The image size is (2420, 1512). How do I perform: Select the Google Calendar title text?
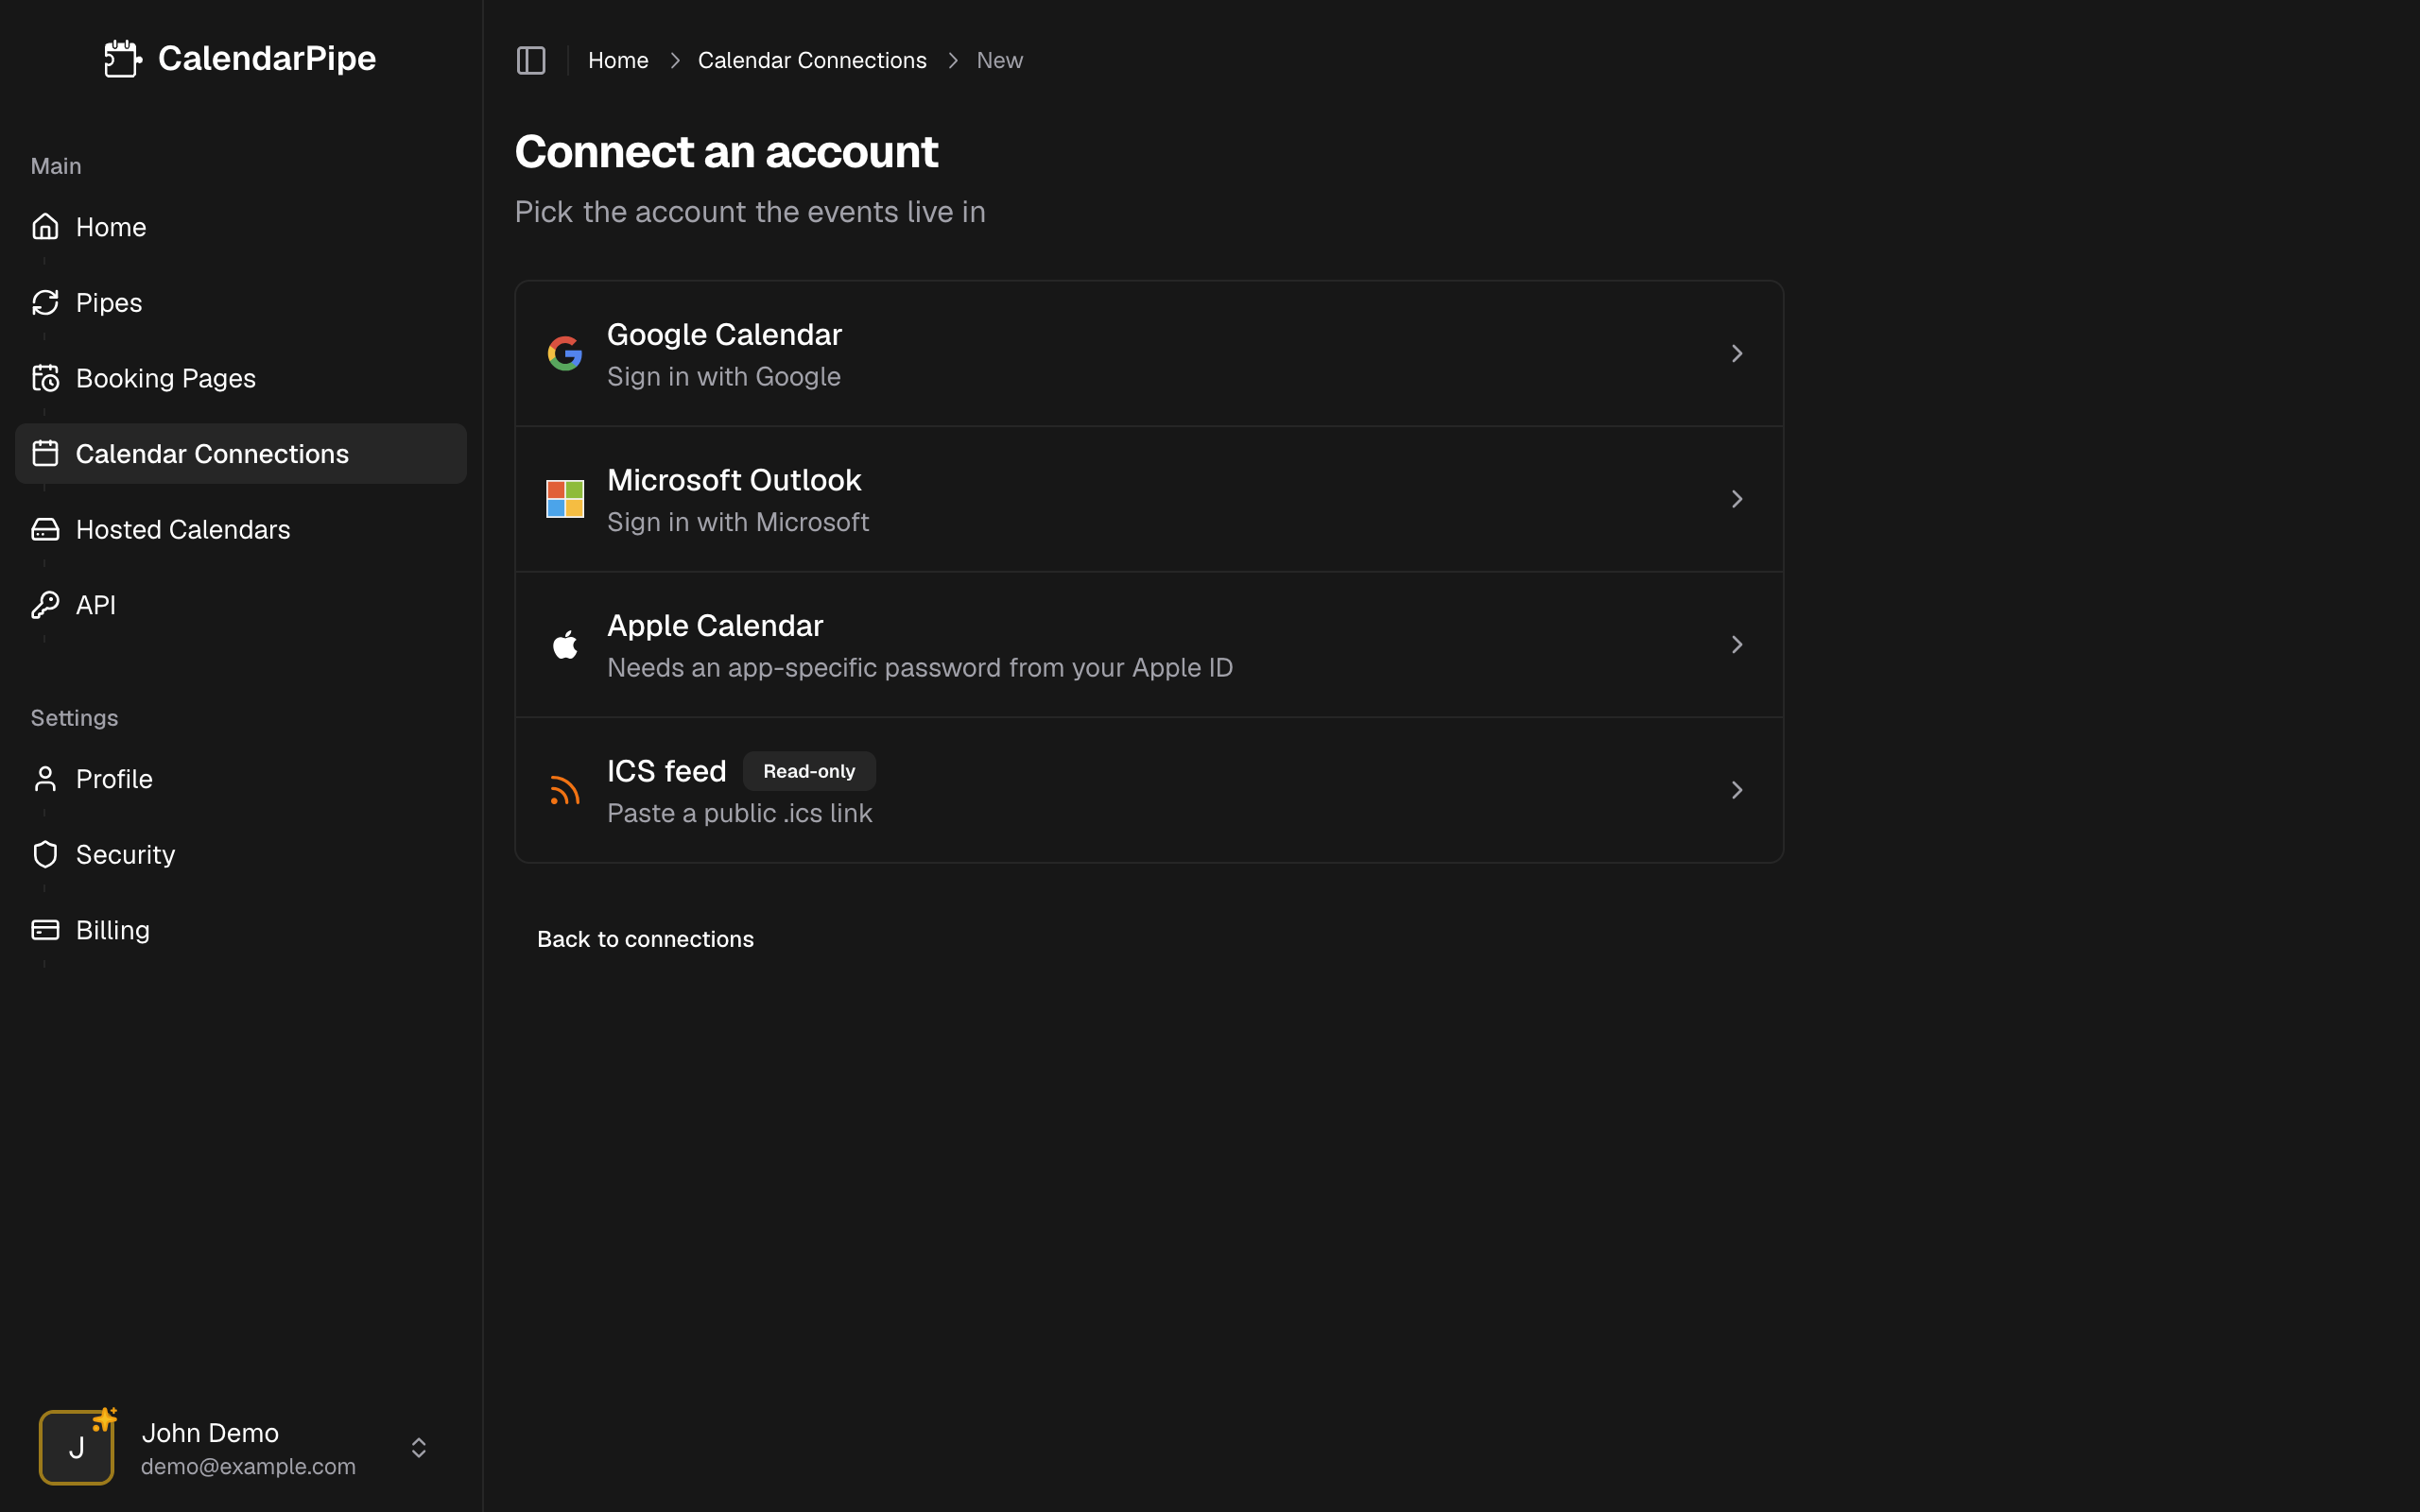(x=724, y=335)
